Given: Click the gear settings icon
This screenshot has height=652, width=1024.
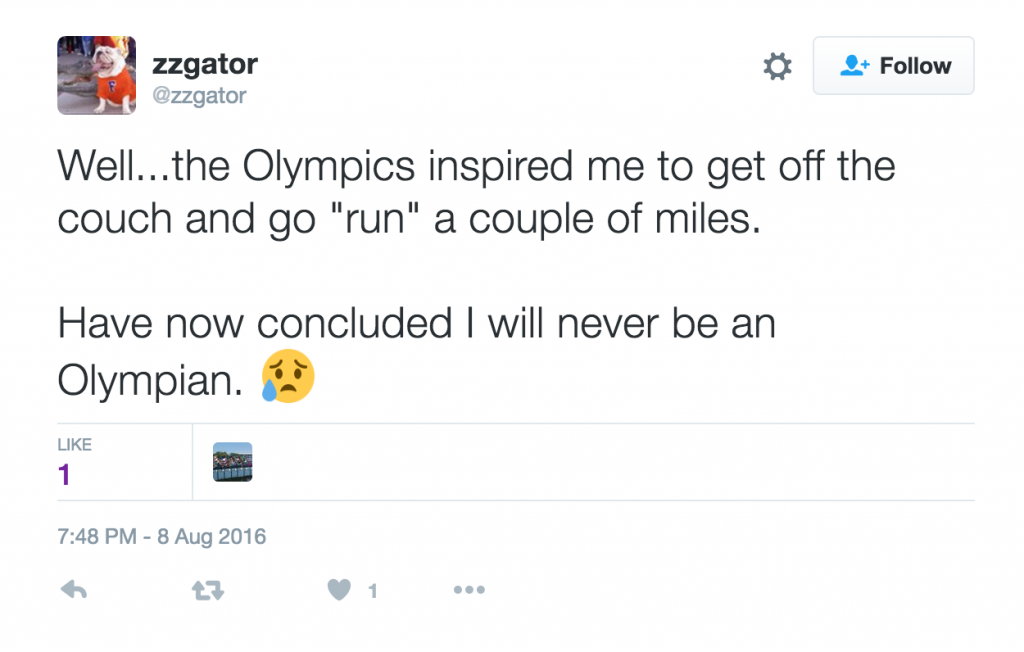Looking at the screenshot, I should (x=777, y=65).
